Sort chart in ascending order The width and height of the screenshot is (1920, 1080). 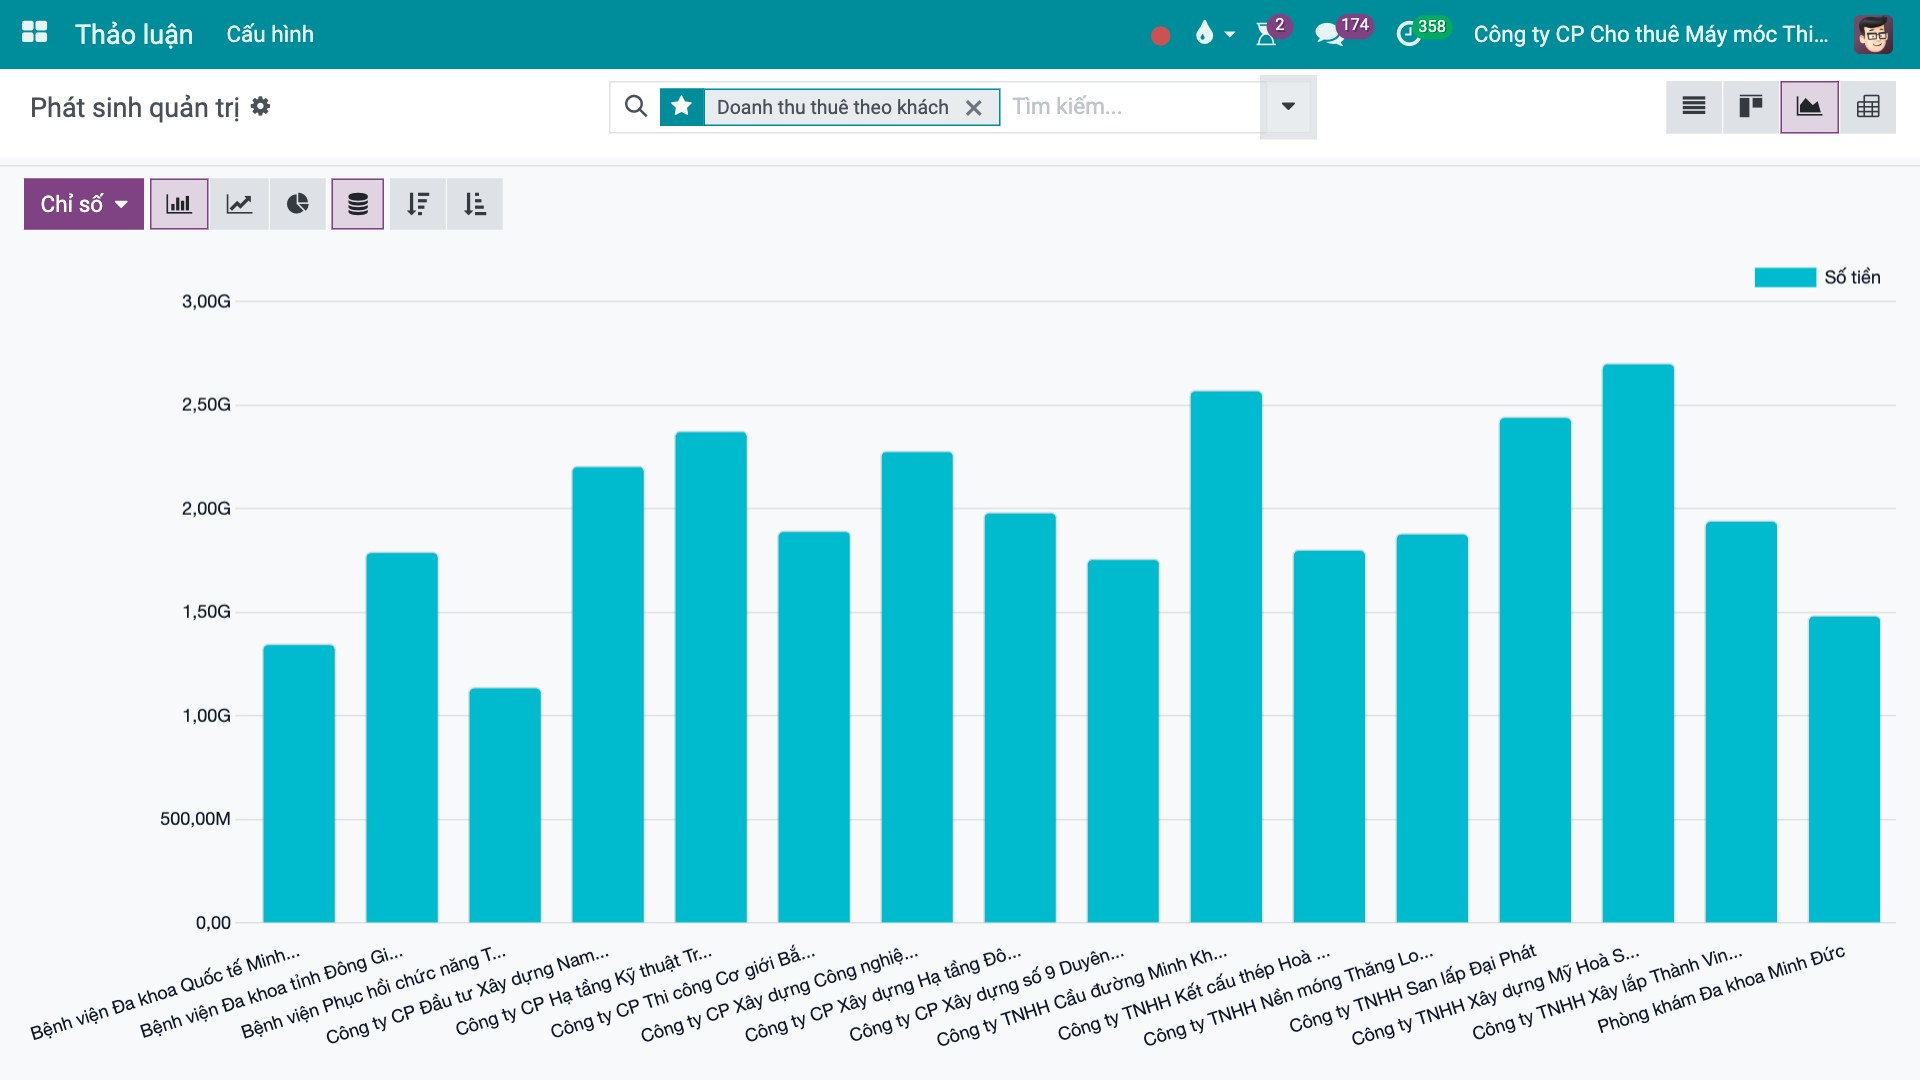pyautogui.click(x=475, y=204)
